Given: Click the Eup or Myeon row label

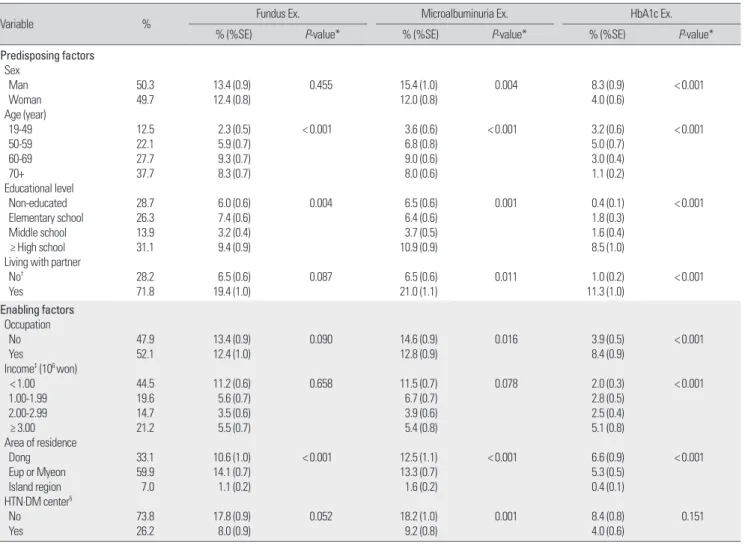Looking at the screenshot, I should [37, 472].
